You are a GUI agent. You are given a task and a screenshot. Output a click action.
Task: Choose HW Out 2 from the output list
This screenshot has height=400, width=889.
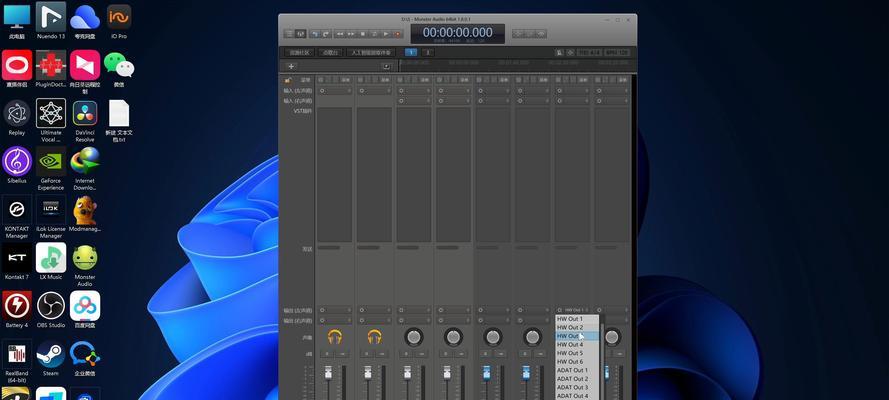click(x=577, y=327)
